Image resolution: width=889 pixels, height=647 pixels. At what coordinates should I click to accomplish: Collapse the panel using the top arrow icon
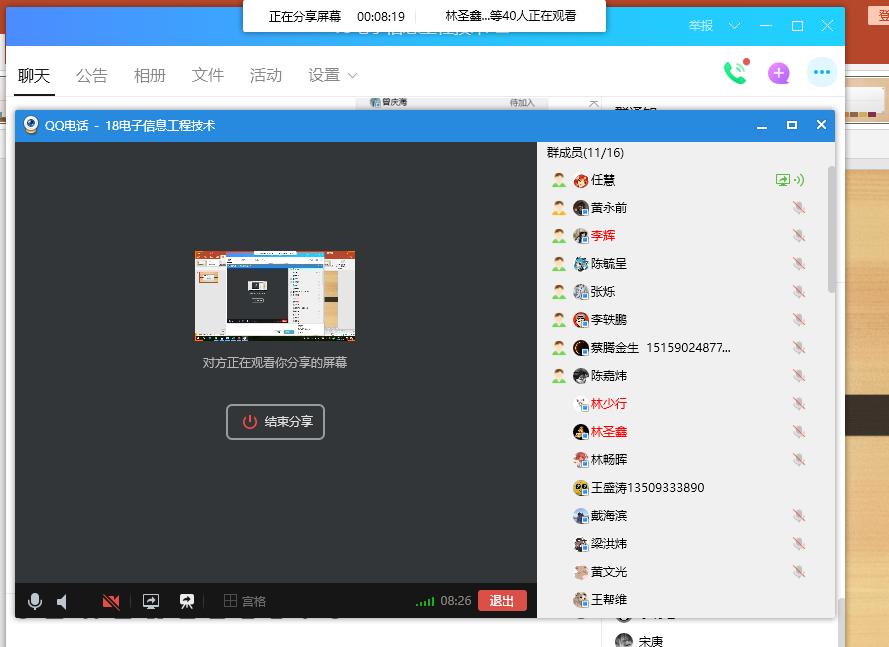593,102
